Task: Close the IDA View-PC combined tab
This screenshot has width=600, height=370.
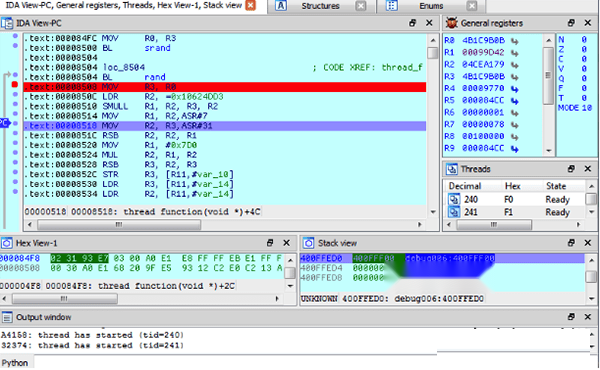Action: tap(251, 5)
